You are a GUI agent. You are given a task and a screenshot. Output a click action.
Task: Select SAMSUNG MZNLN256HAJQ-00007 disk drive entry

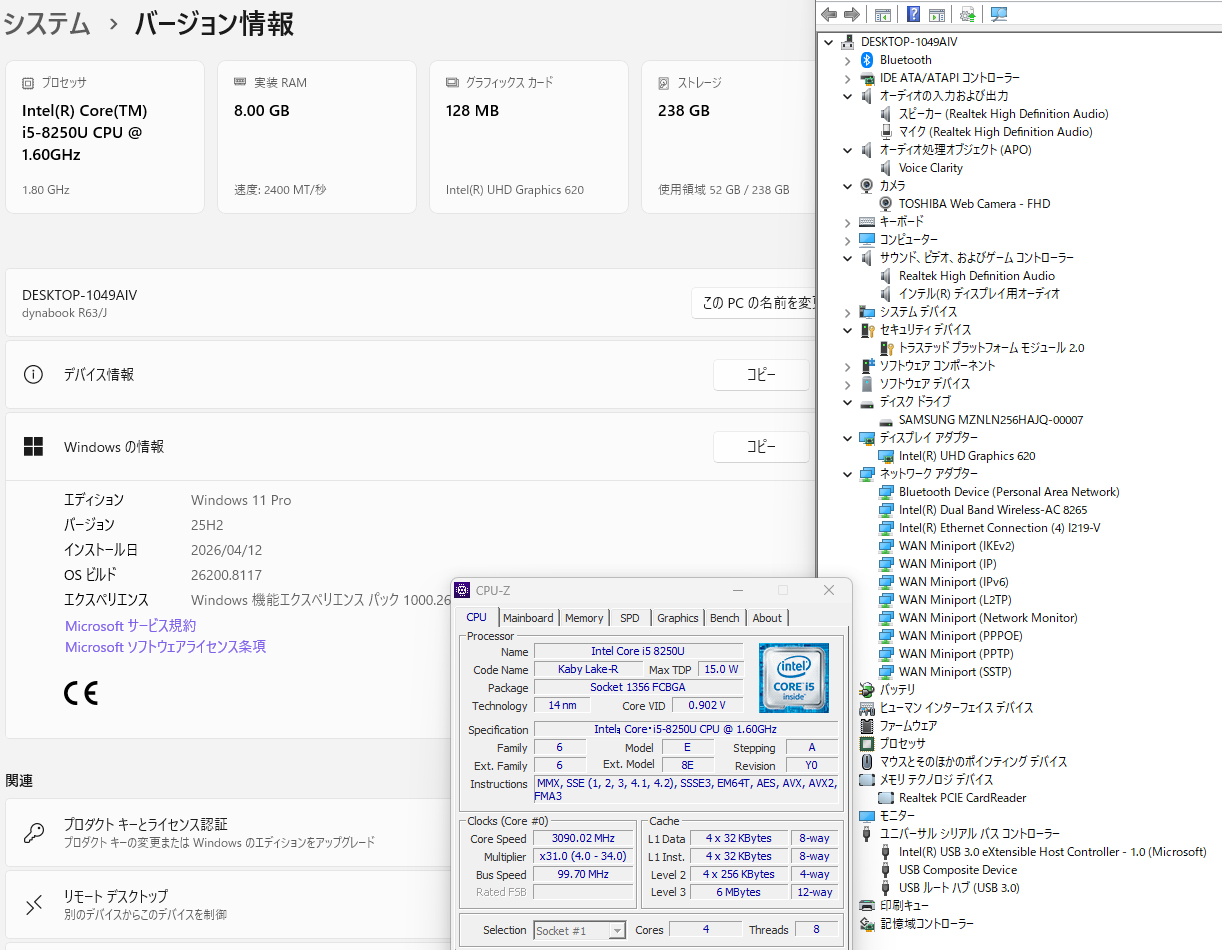(990, 420)
